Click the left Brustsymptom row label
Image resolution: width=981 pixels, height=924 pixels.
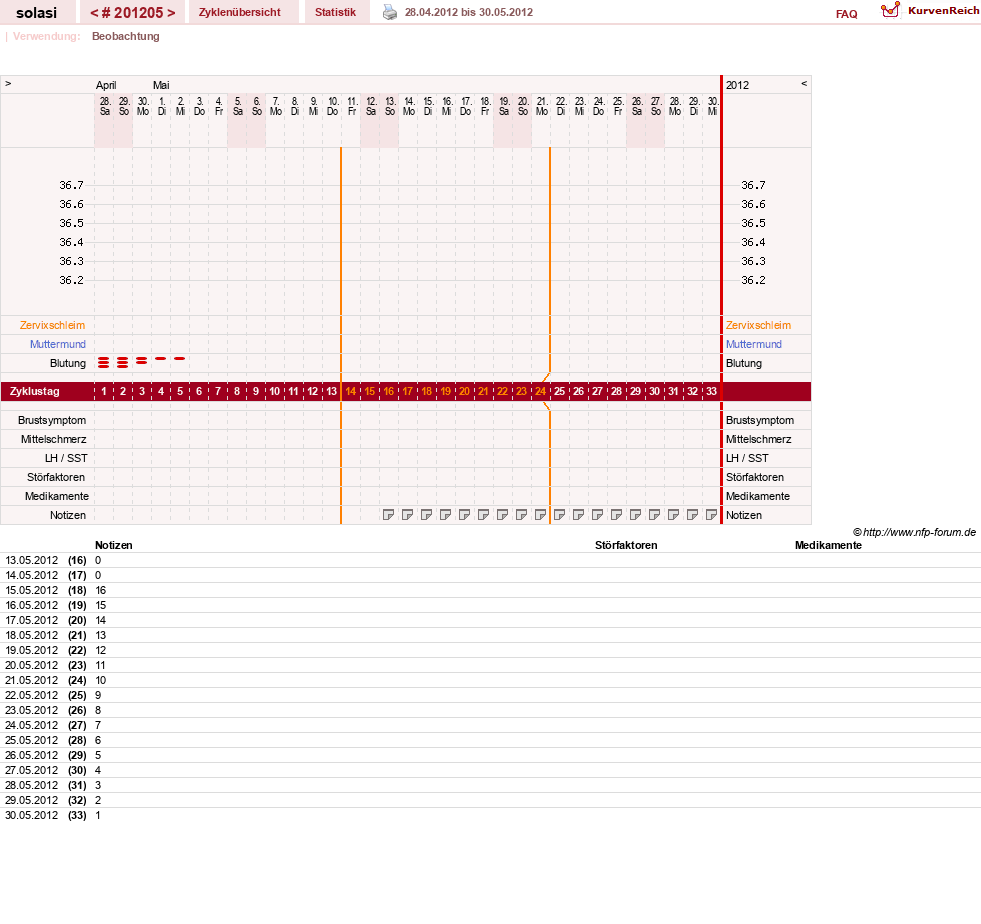pos(52,420)
